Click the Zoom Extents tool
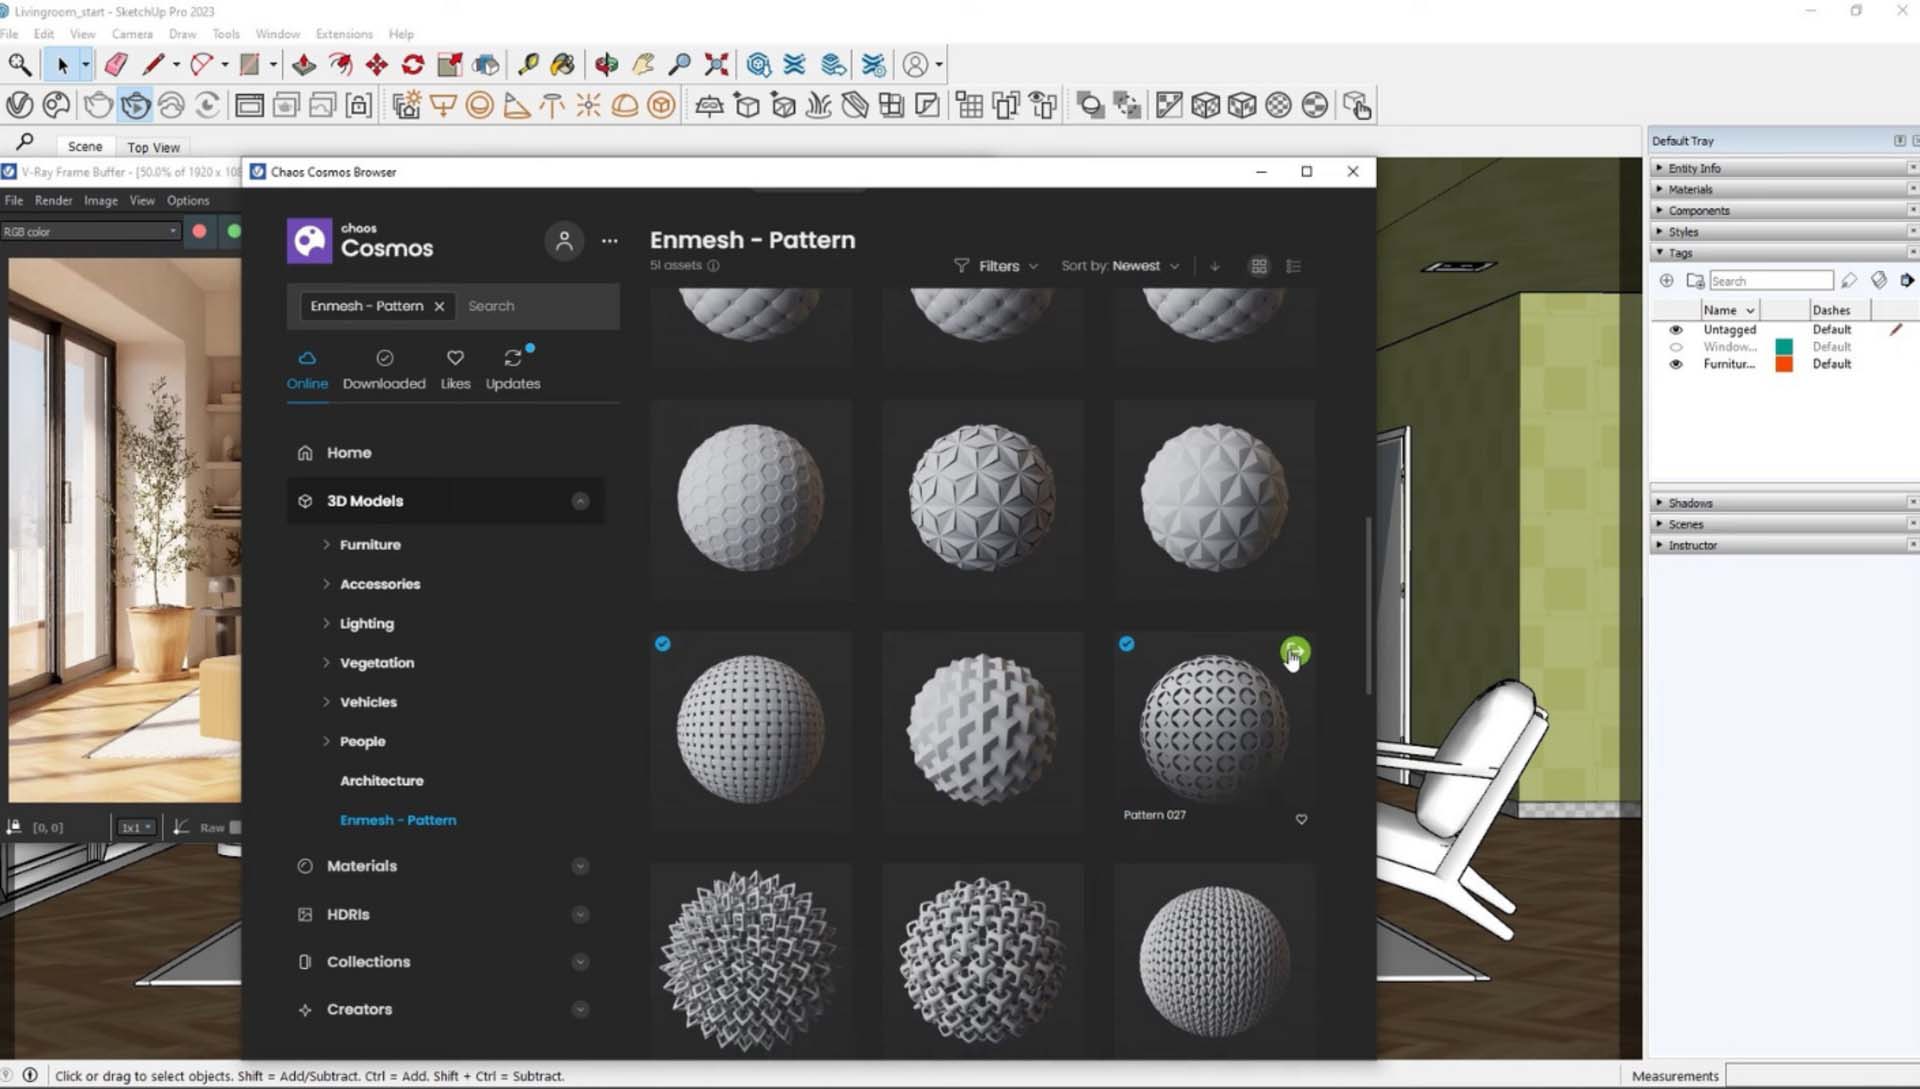Image resolution: width=1920 pixels, height=1089 pixels. (x=716, y=65)
